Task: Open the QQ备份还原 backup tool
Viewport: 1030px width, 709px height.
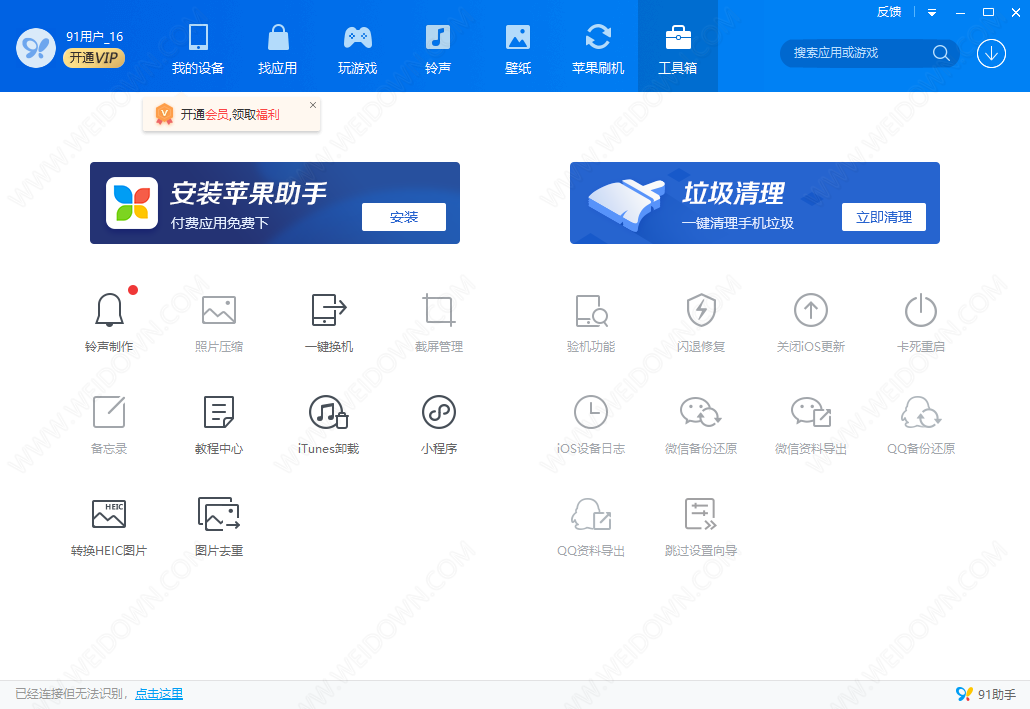Action: coord(921,424)
